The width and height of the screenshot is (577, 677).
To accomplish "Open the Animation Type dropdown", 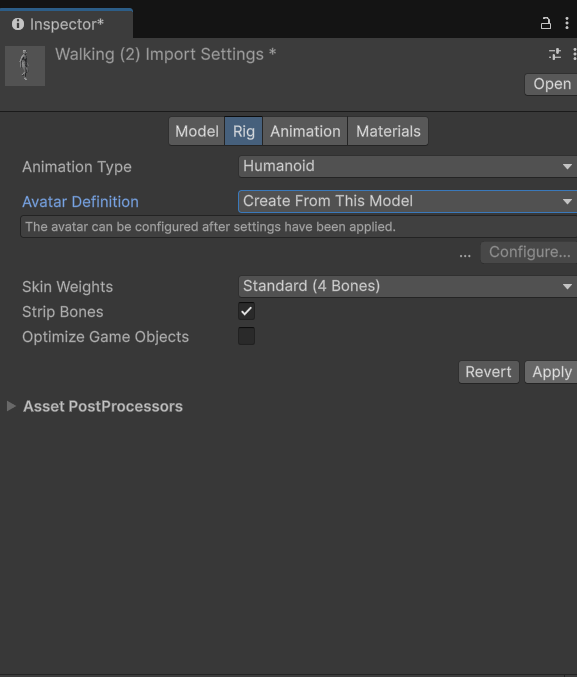I will (x=408, y=166).
